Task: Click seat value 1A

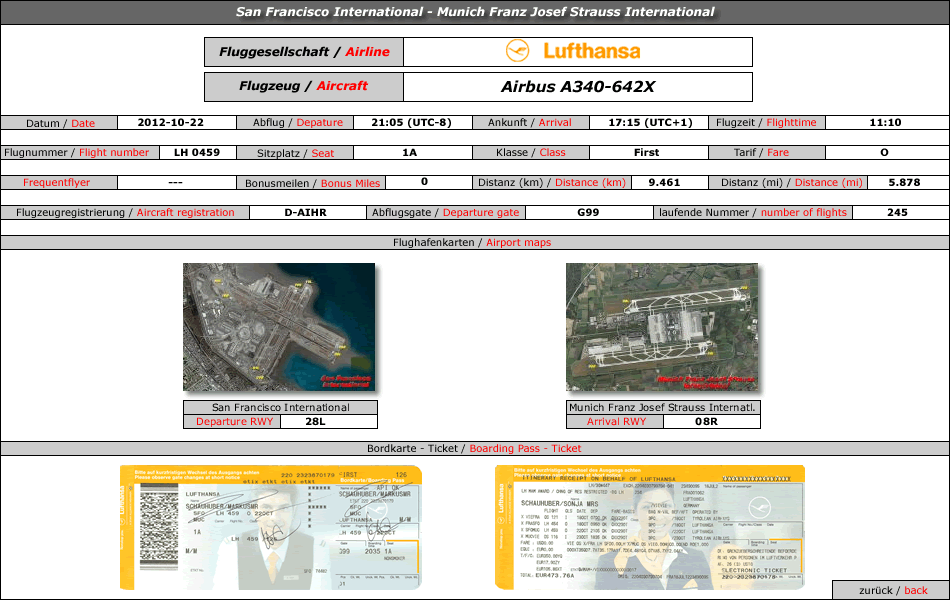Action: pyautogui.click(x=410, y=152)
